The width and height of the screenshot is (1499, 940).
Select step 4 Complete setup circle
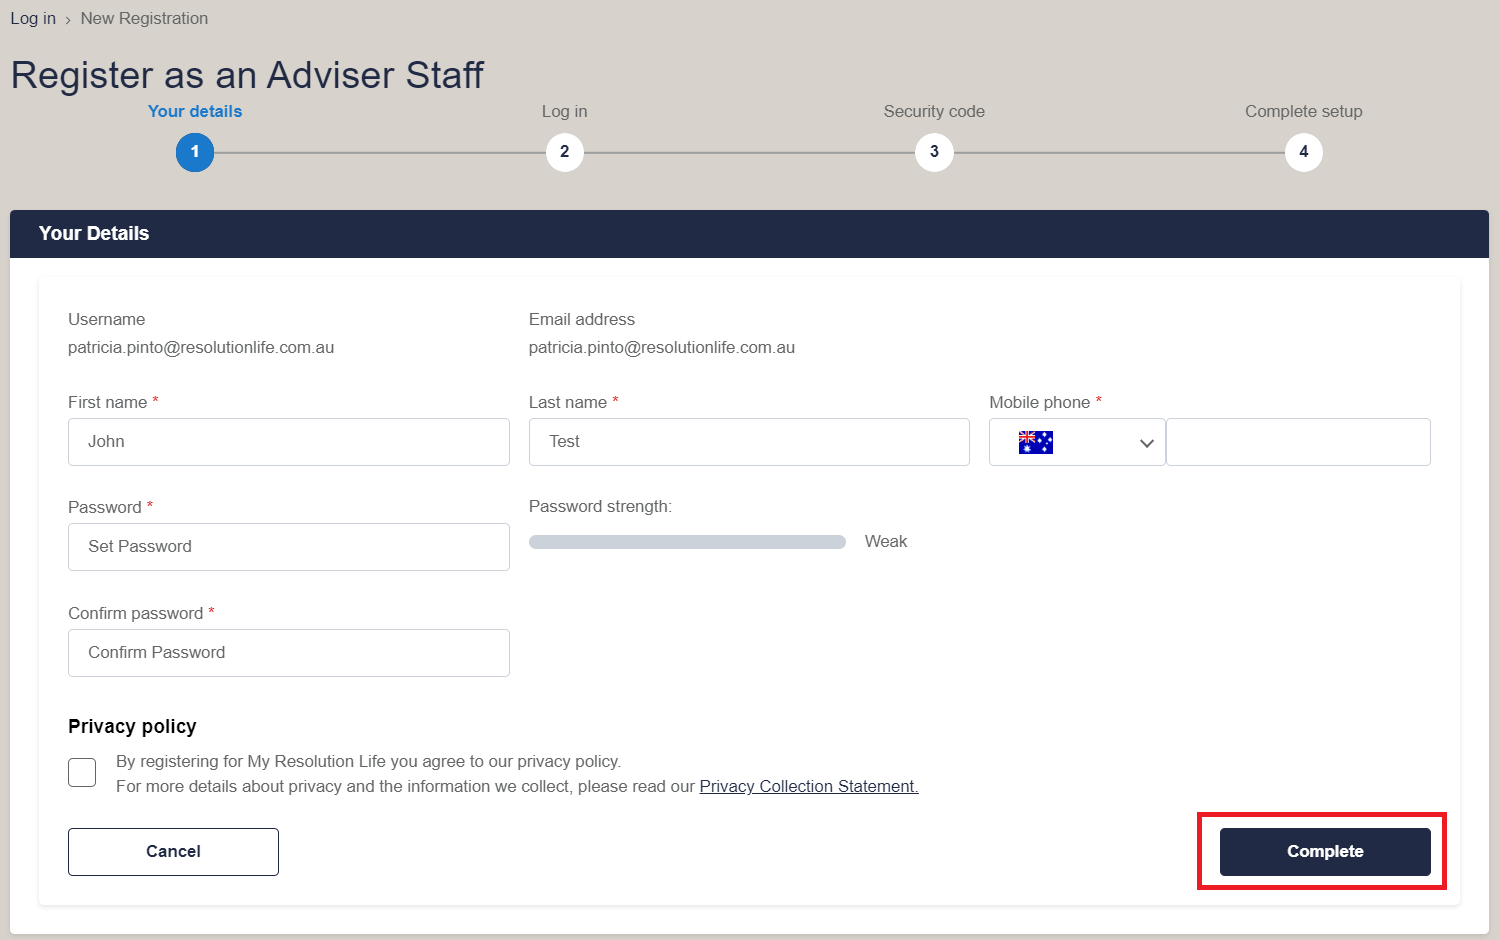pyautogui.click(x=1304, y=152)
